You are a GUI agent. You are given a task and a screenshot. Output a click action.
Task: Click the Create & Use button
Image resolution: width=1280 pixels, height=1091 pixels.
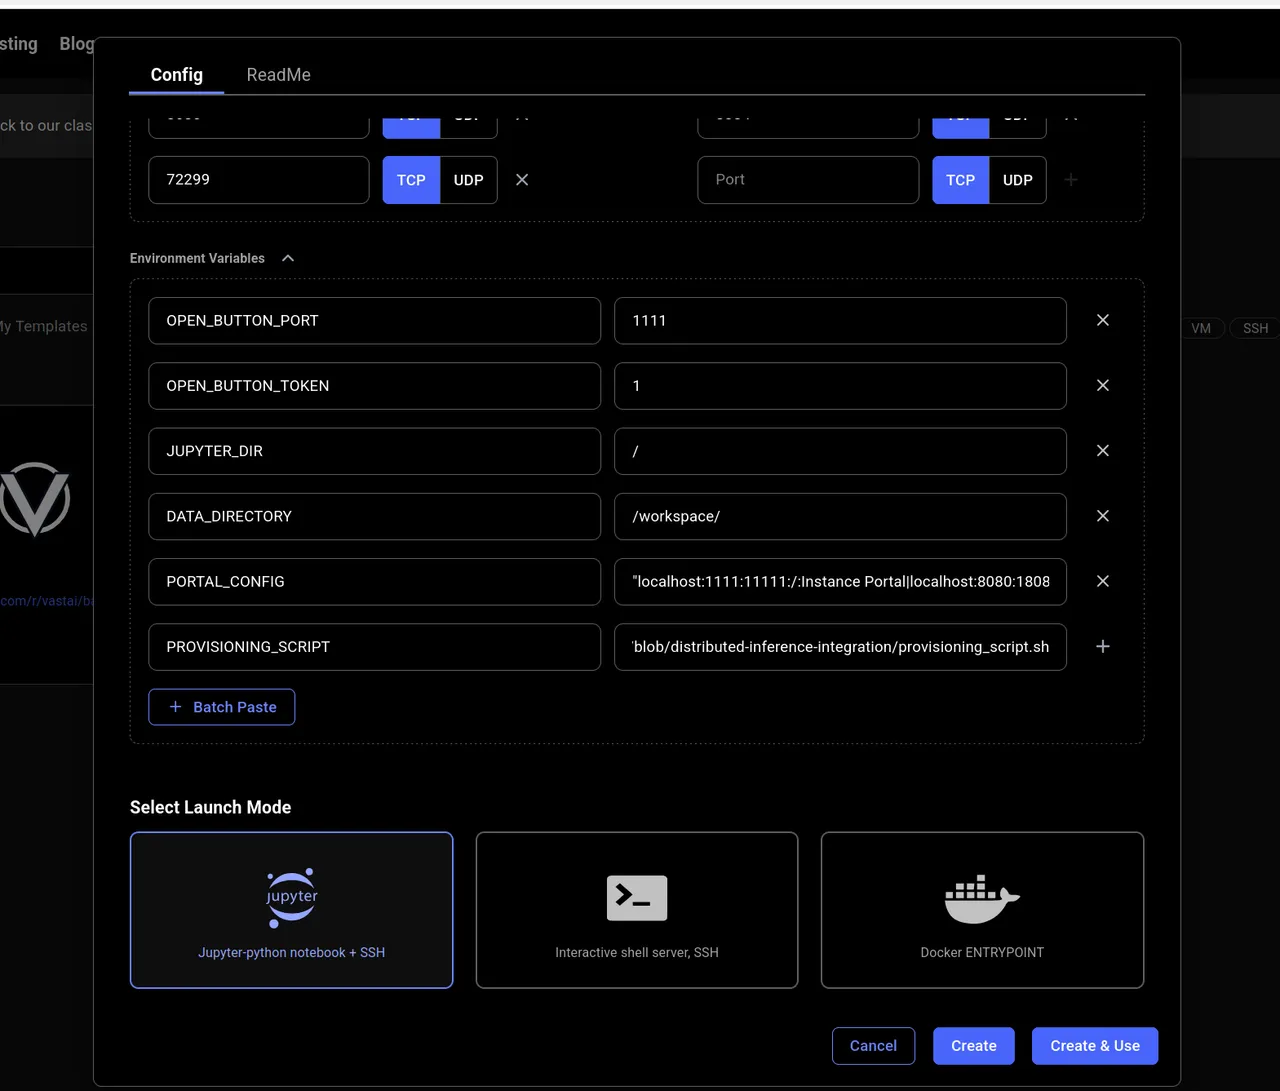point(1095,1046)
